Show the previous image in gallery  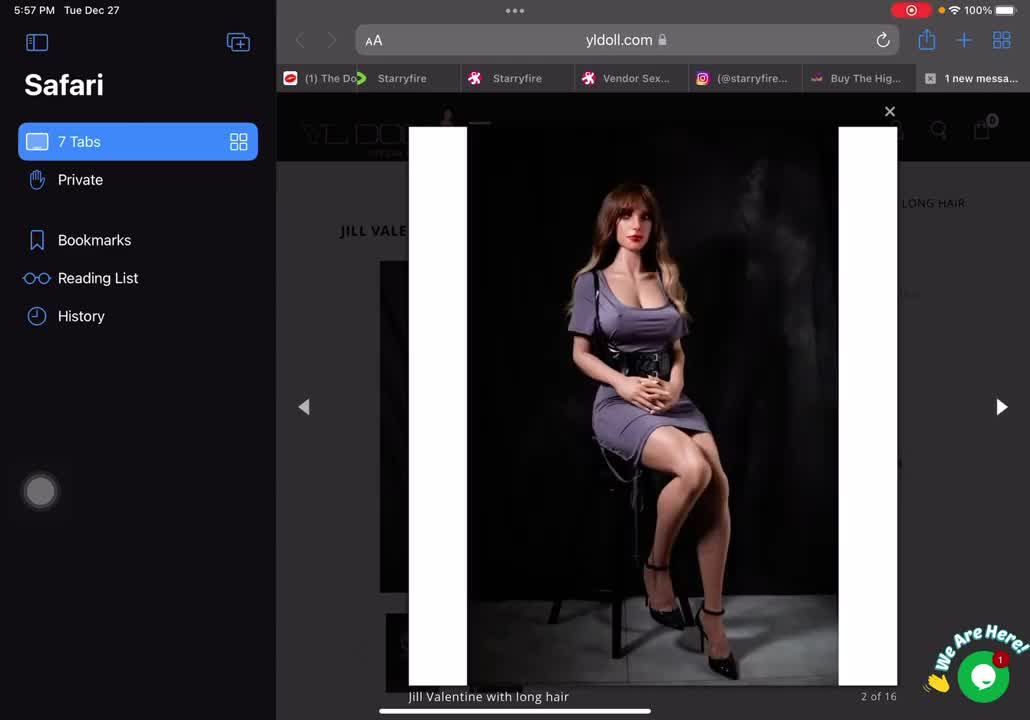304,407
